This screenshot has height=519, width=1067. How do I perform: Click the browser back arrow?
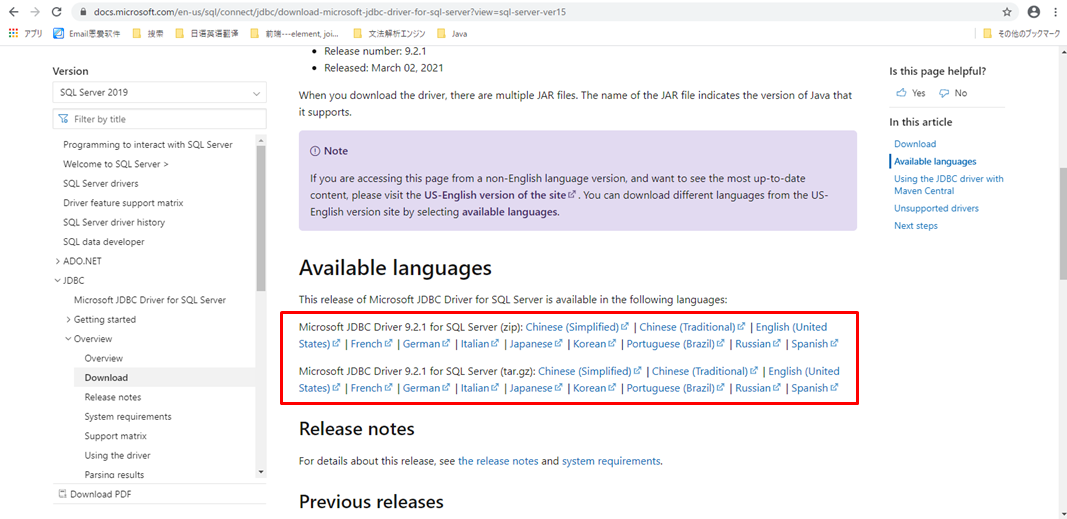click(14, 12)
